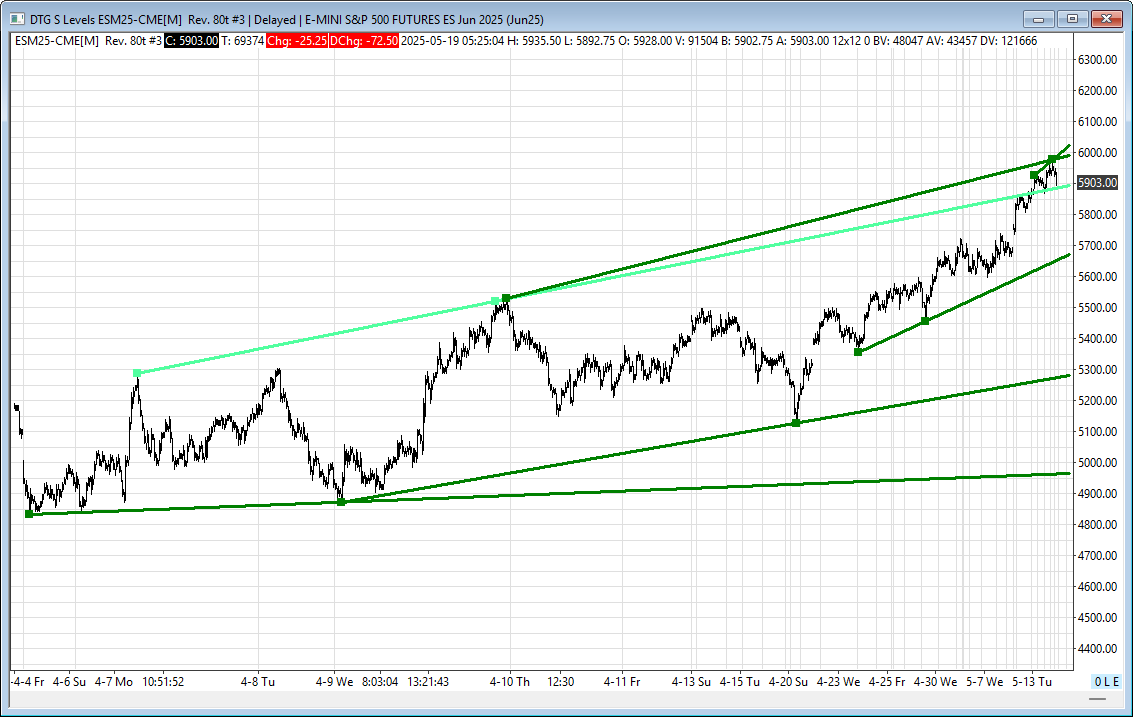1133x717 pixels.
Task: Click the chart window icon in title bar
Action: click(x=17, y=20)
